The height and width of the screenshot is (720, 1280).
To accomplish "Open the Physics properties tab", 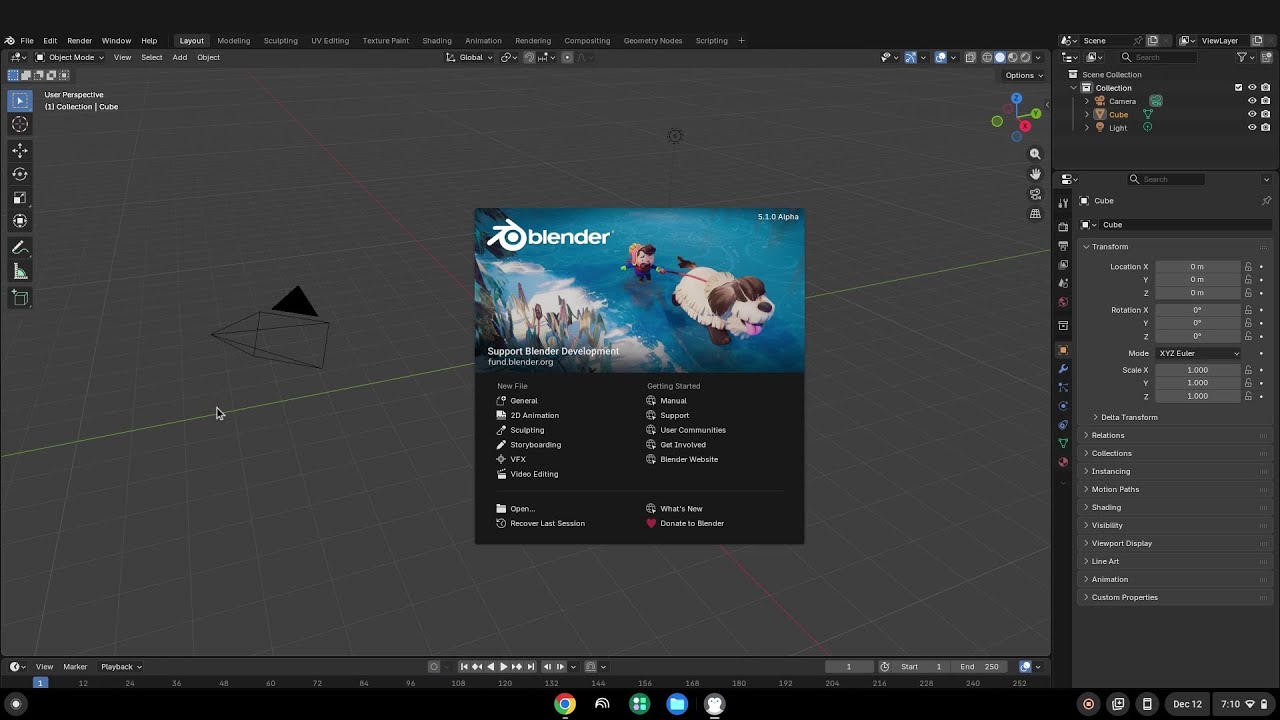I will point(1063,406).
